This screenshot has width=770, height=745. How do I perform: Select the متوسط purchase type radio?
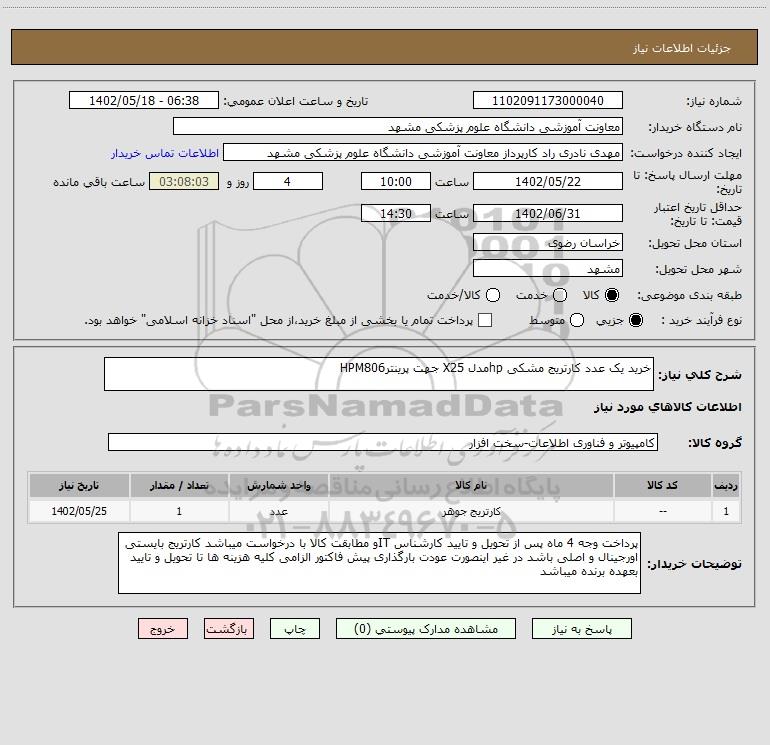[x=577, y=320]
